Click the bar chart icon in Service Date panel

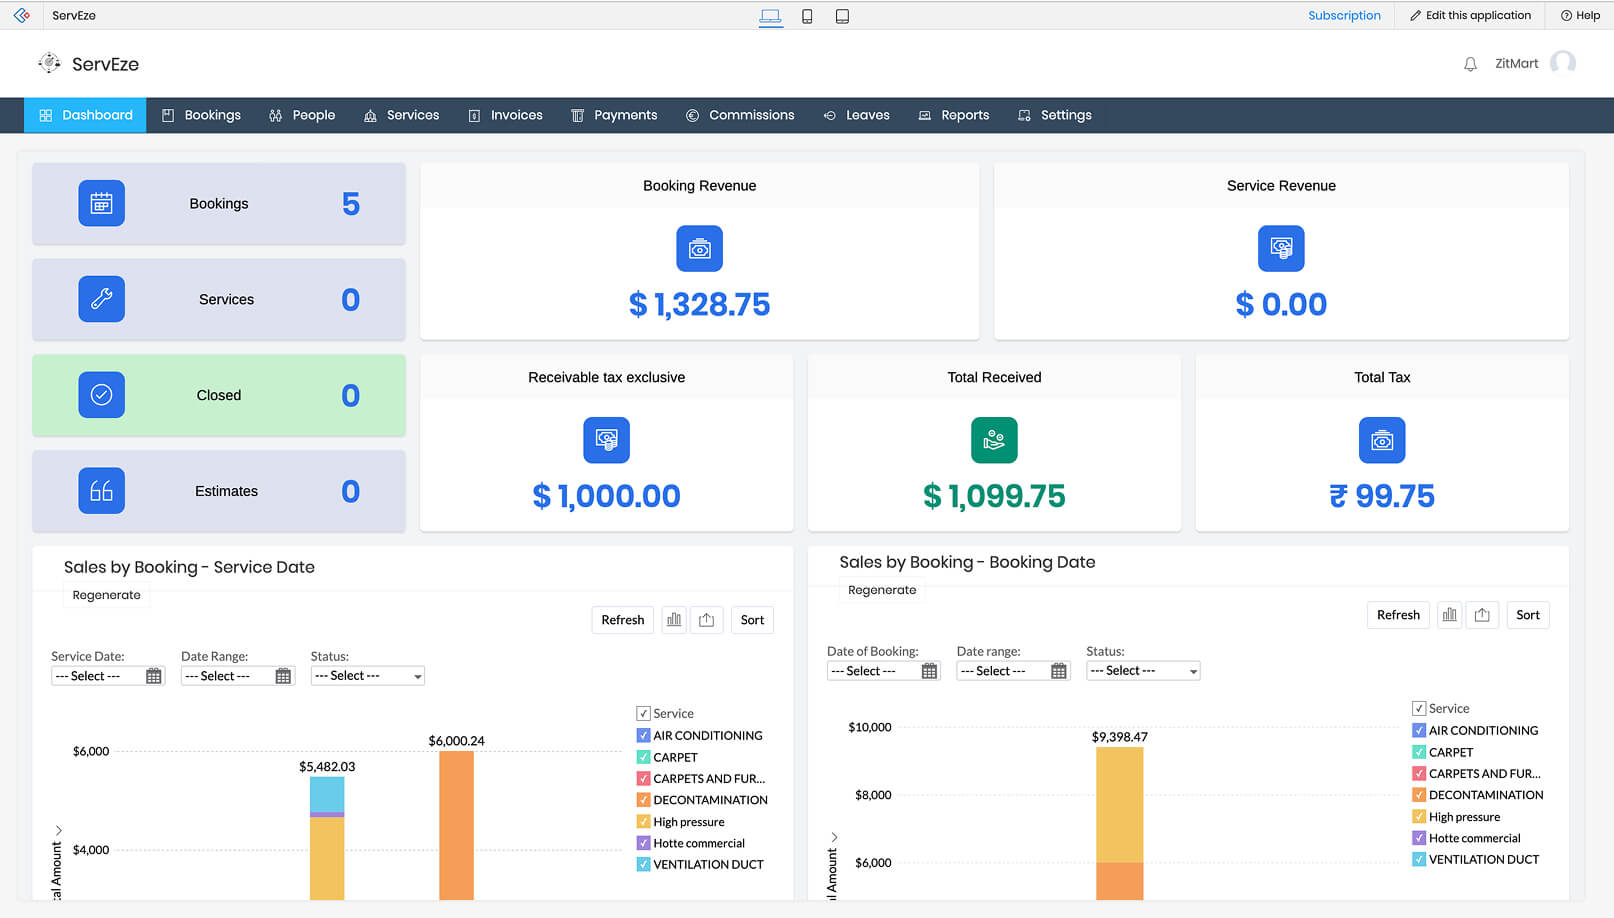[674, 620]
